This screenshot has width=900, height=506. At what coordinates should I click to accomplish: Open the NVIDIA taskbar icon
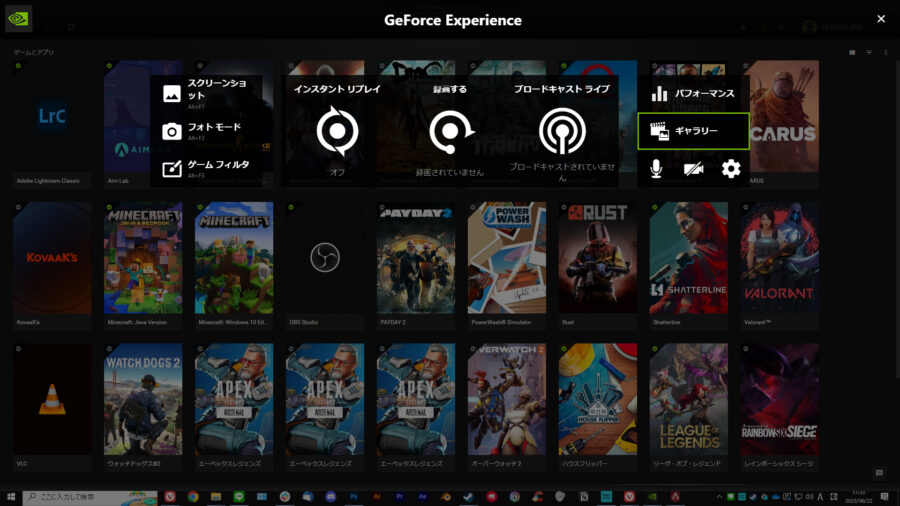point(653,497)
